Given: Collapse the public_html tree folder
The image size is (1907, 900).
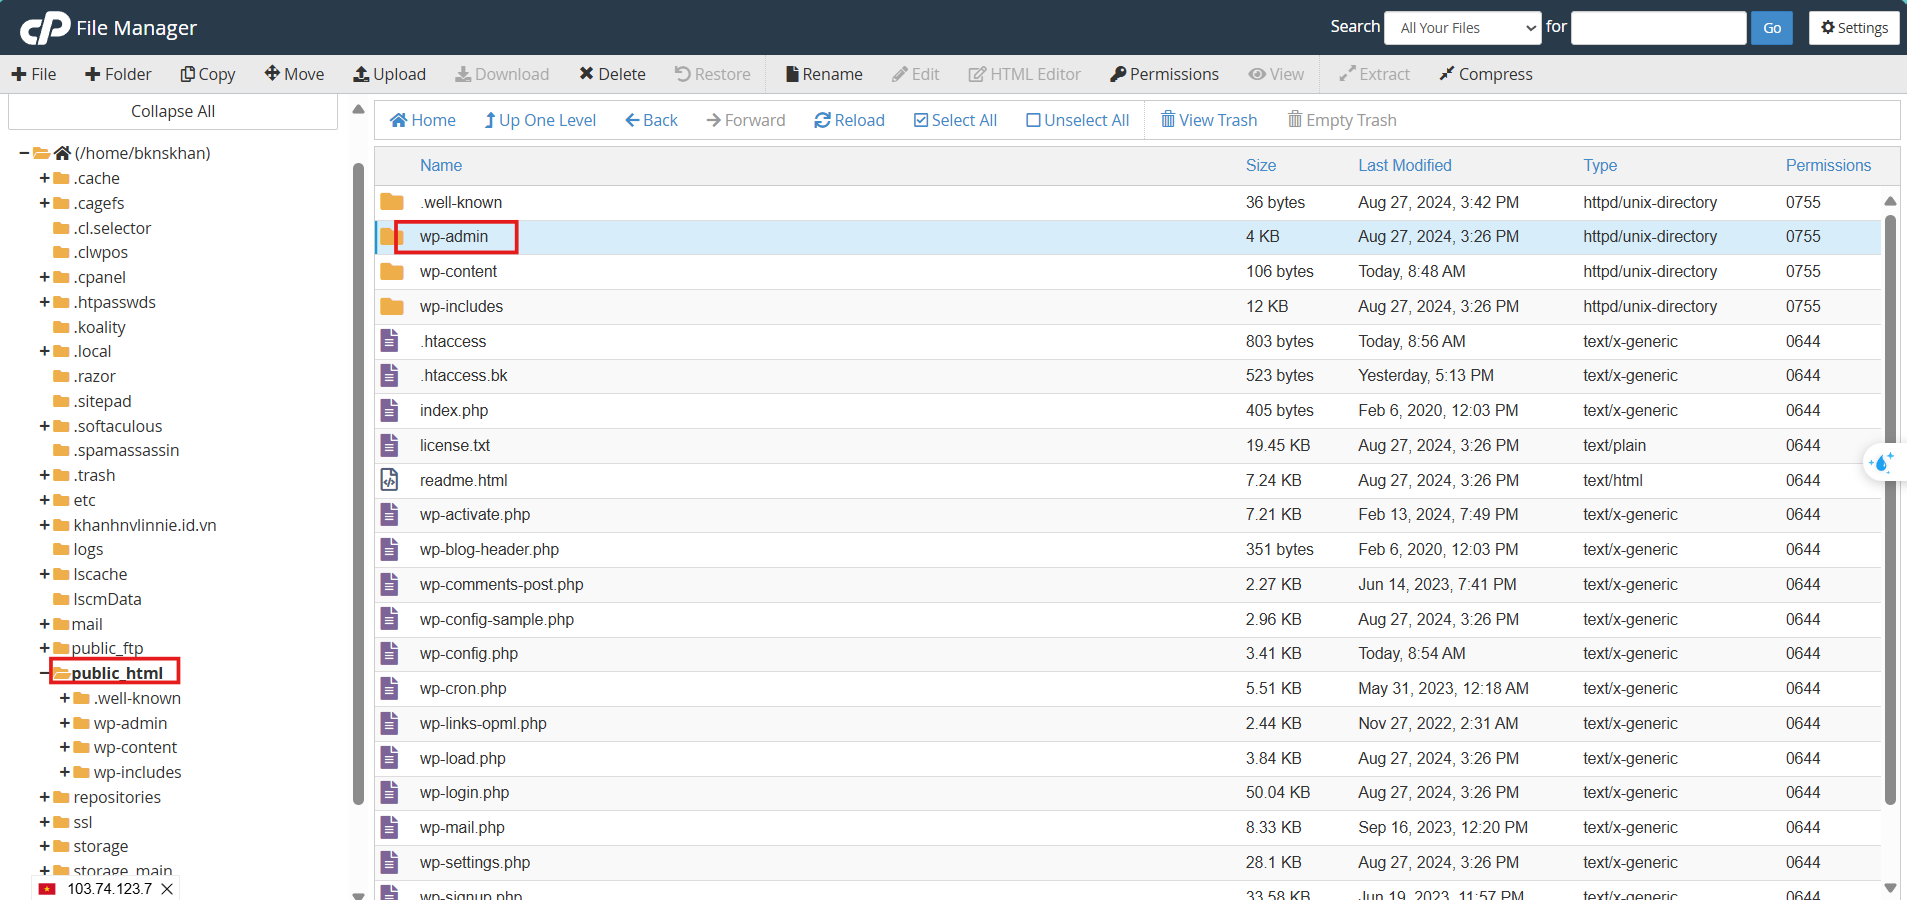Looking at the screenshot, I should point(44,673).
